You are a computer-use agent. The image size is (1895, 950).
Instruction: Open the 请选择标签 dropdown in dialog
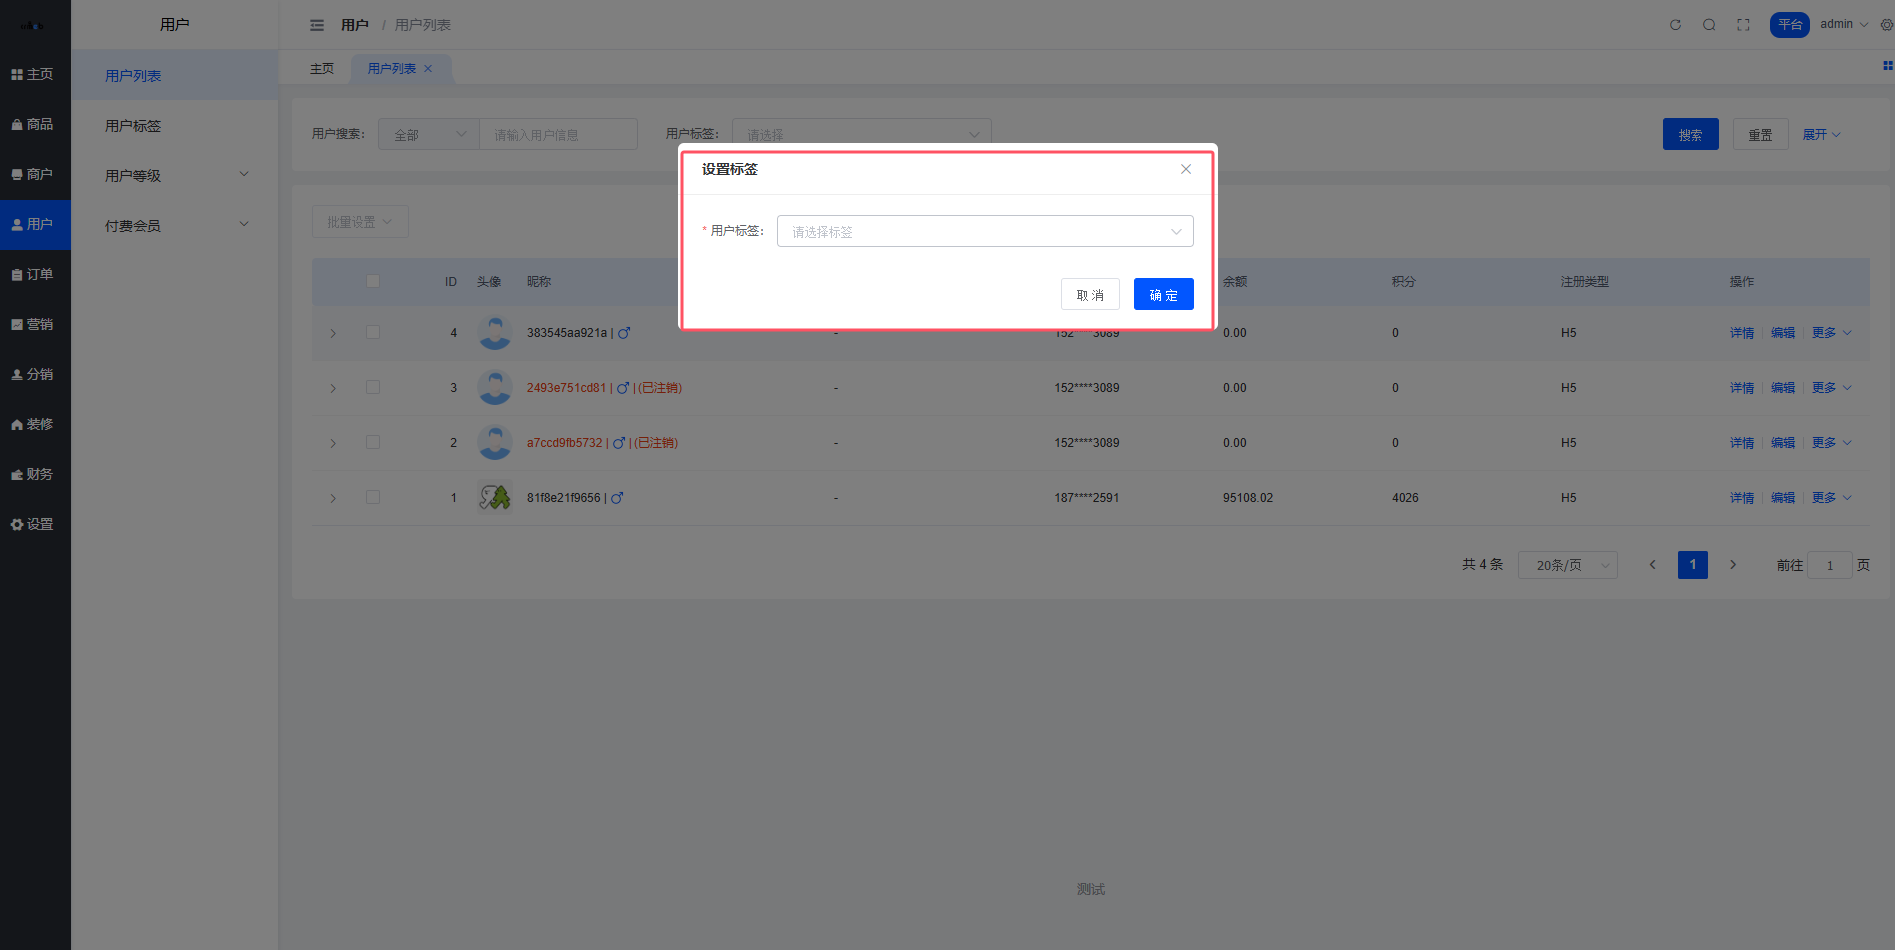coord(984,231)
